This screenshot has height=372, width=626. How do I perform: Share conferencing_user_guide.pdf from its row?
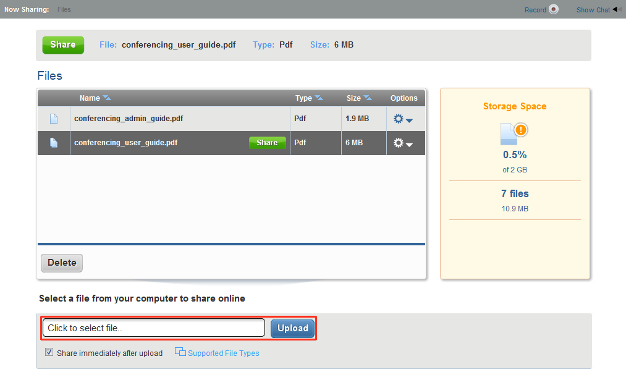click(x=267, y=142)
